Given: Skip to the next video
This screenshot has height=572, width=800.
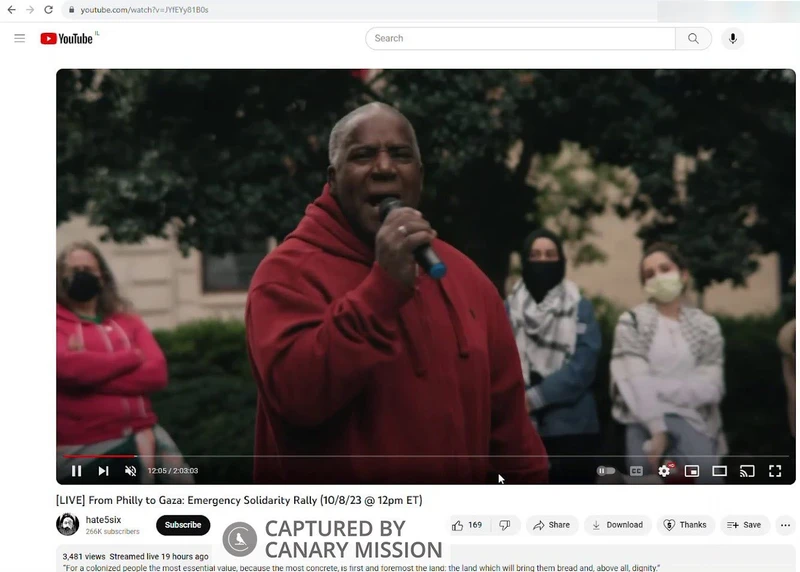Looking at the screenshot, I should 103,471.
